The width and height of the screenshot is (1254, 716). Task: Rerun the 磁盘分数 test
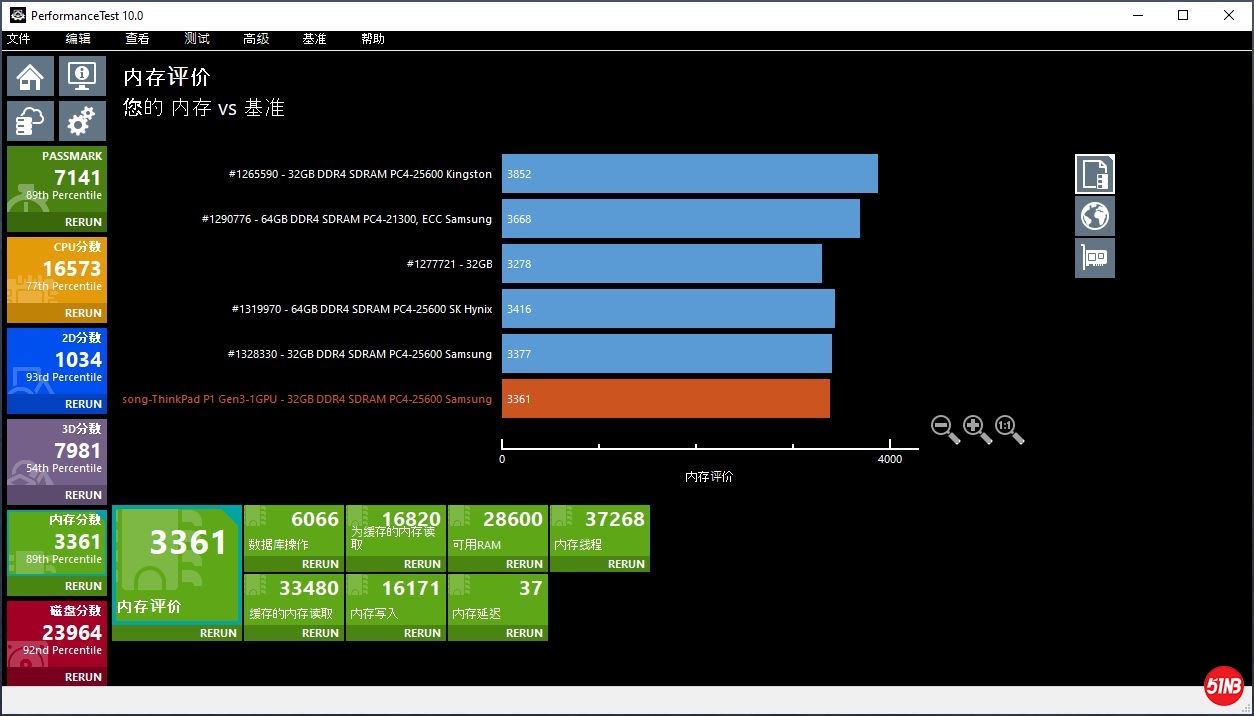(83, 677)
